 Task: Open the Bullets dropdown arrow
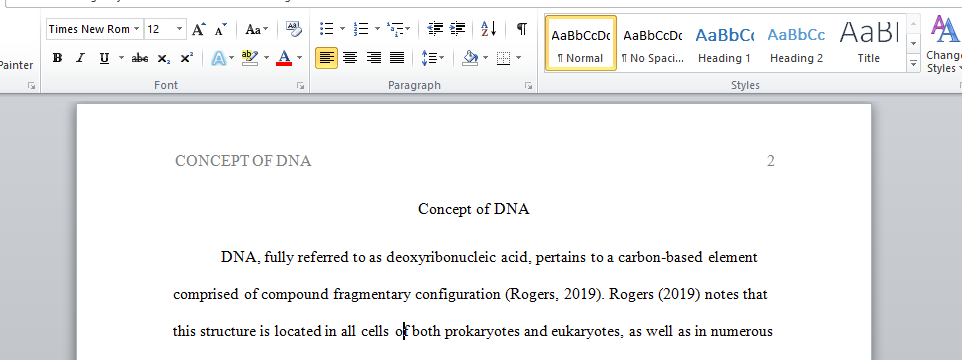342,29
